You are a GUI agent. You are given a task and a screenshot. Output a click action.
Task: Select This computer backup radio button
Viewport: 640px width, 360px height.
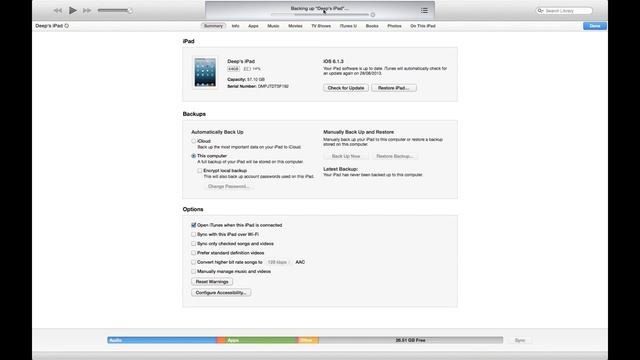pos(193,156)
